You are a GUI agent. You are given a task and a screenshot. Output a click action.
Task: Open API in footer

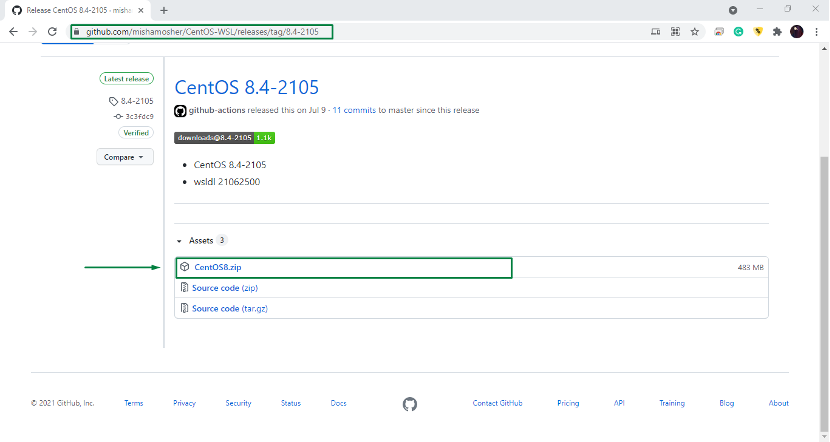coord(619,403)
